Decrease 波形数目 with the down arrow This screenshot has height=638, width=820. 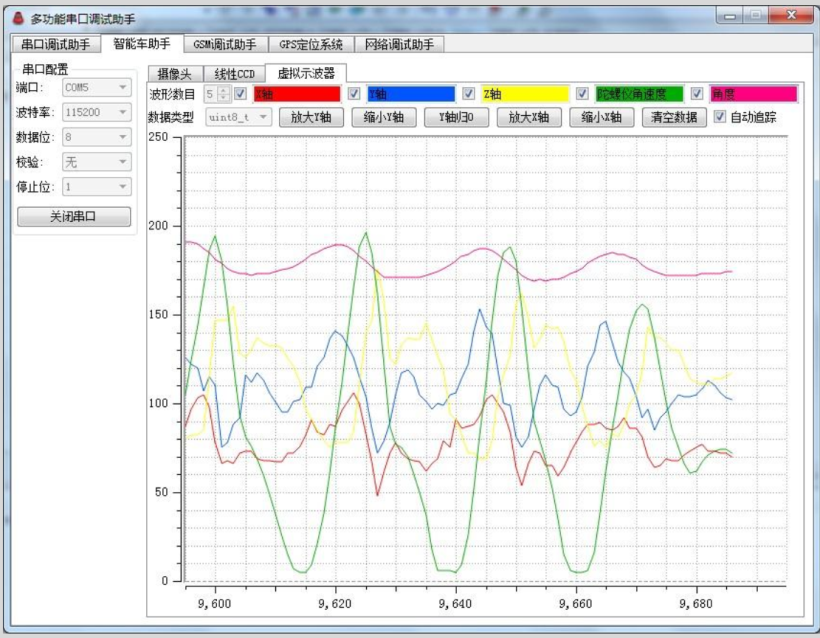click(x=224, y=98)
